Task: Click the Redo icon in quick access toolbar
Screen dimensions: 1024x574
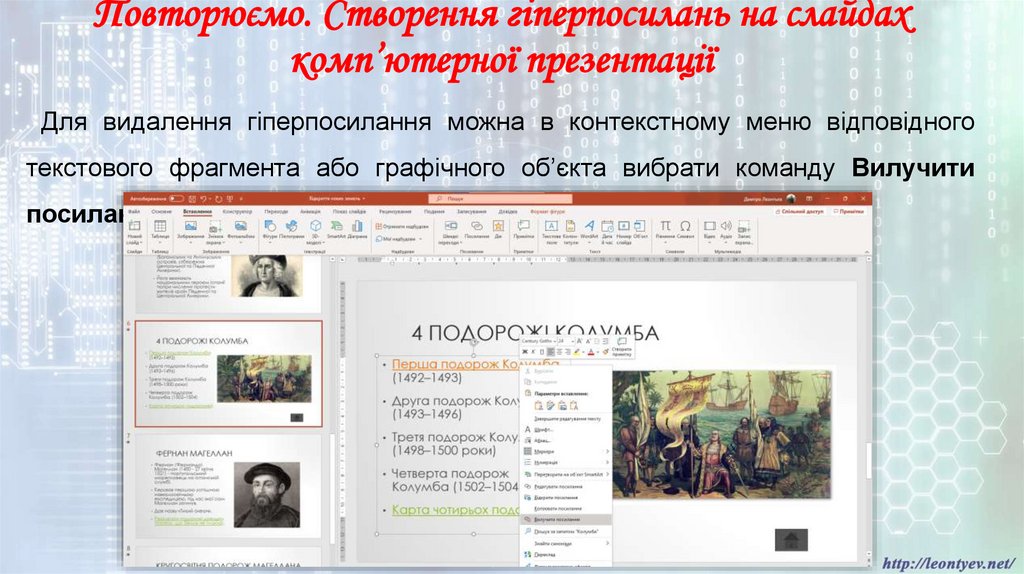Action: (x=219, y=199)
